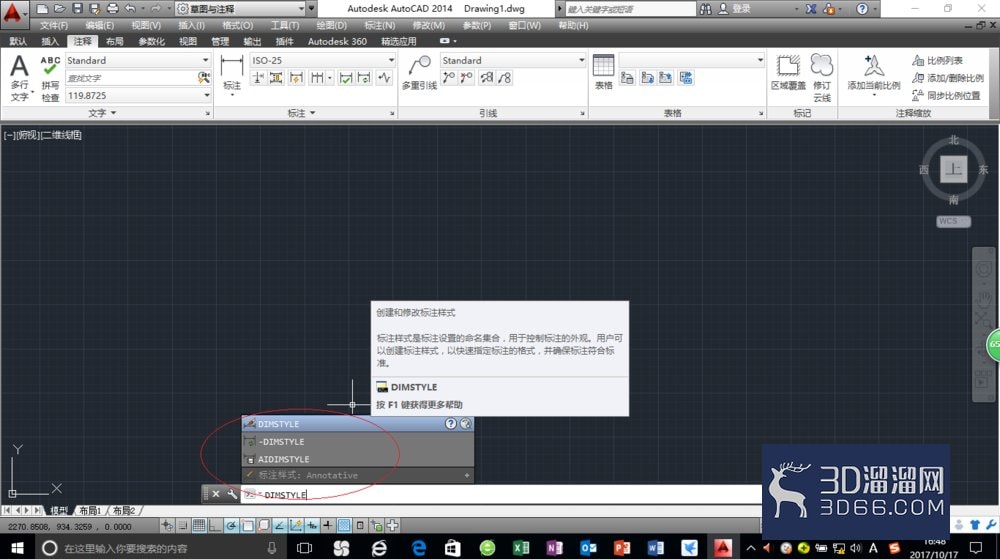Click the jogged linear dimension icon

(x=384, y=78)
